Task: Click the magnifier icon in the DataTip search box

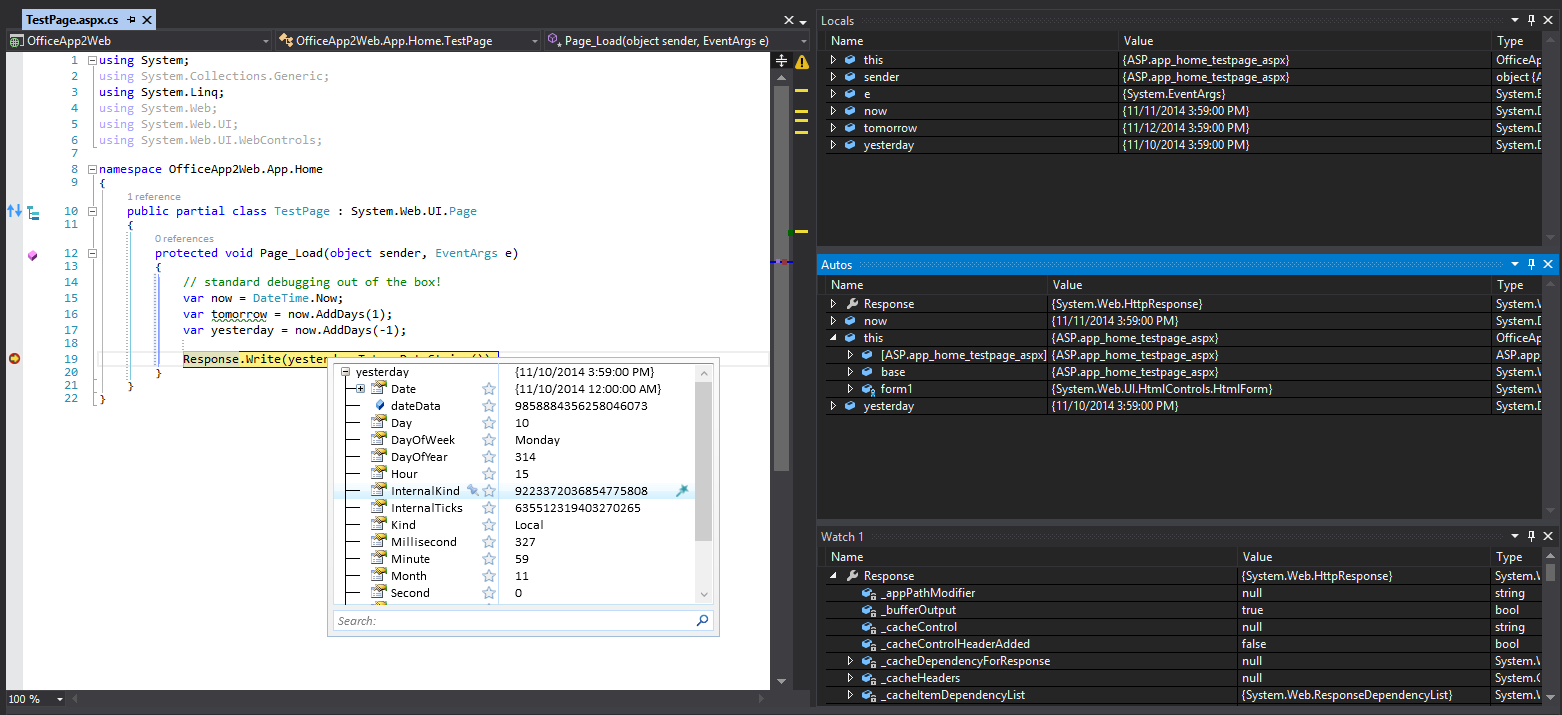Action: [x=702, y=622]
